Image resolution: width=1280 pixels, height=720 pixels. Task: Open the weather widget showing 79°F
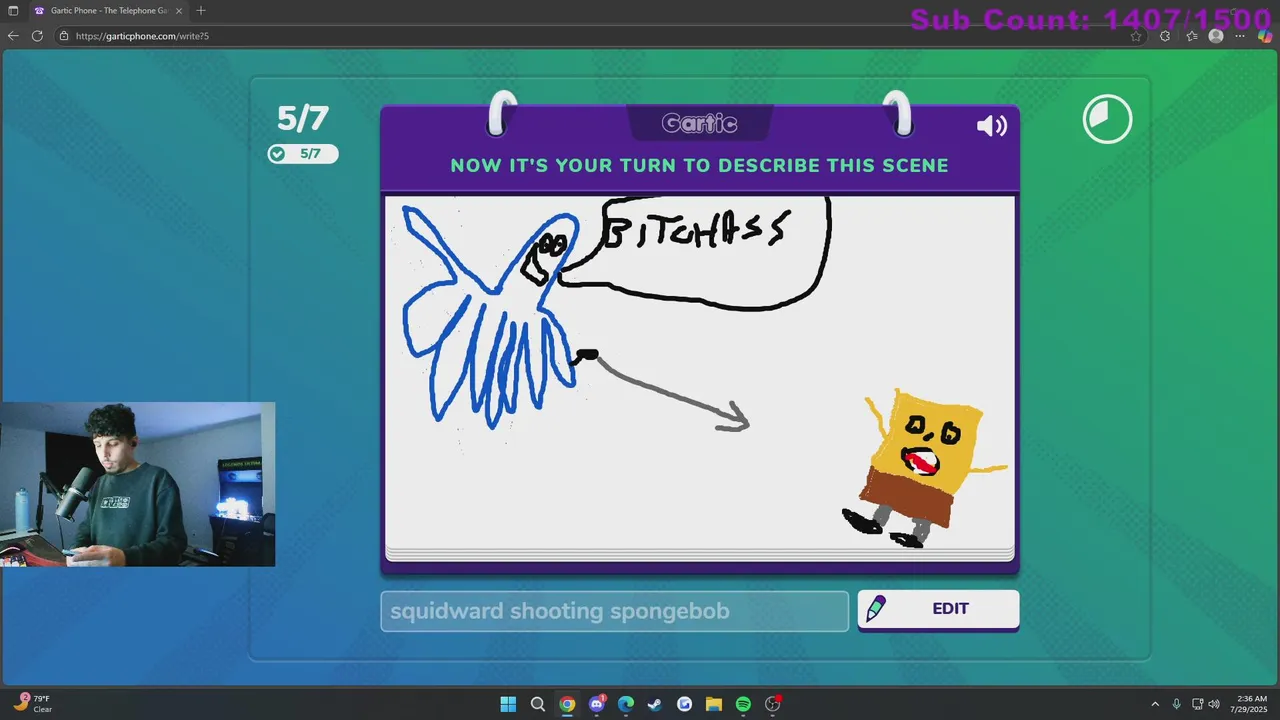31,703
